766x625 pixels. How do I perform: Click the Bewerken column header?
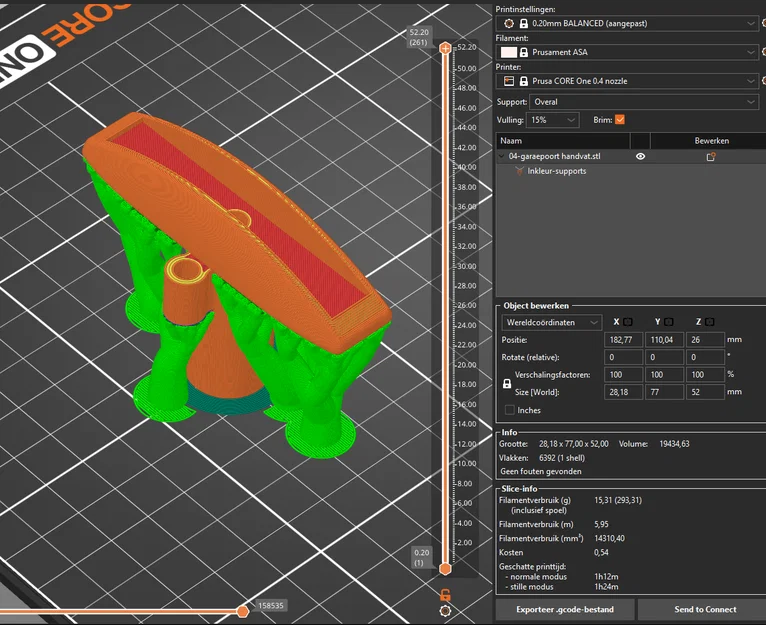click(711, 141)
